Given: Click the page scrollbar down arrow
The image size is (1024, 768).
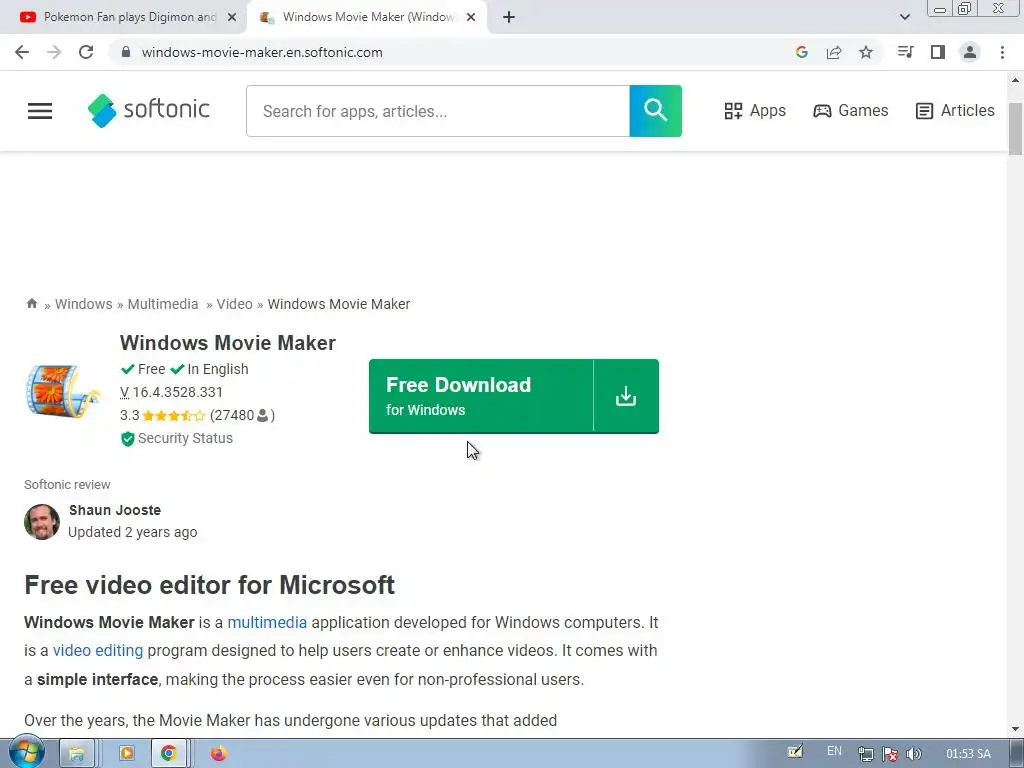Looking at the screenshot, I should pos(1016,729).
